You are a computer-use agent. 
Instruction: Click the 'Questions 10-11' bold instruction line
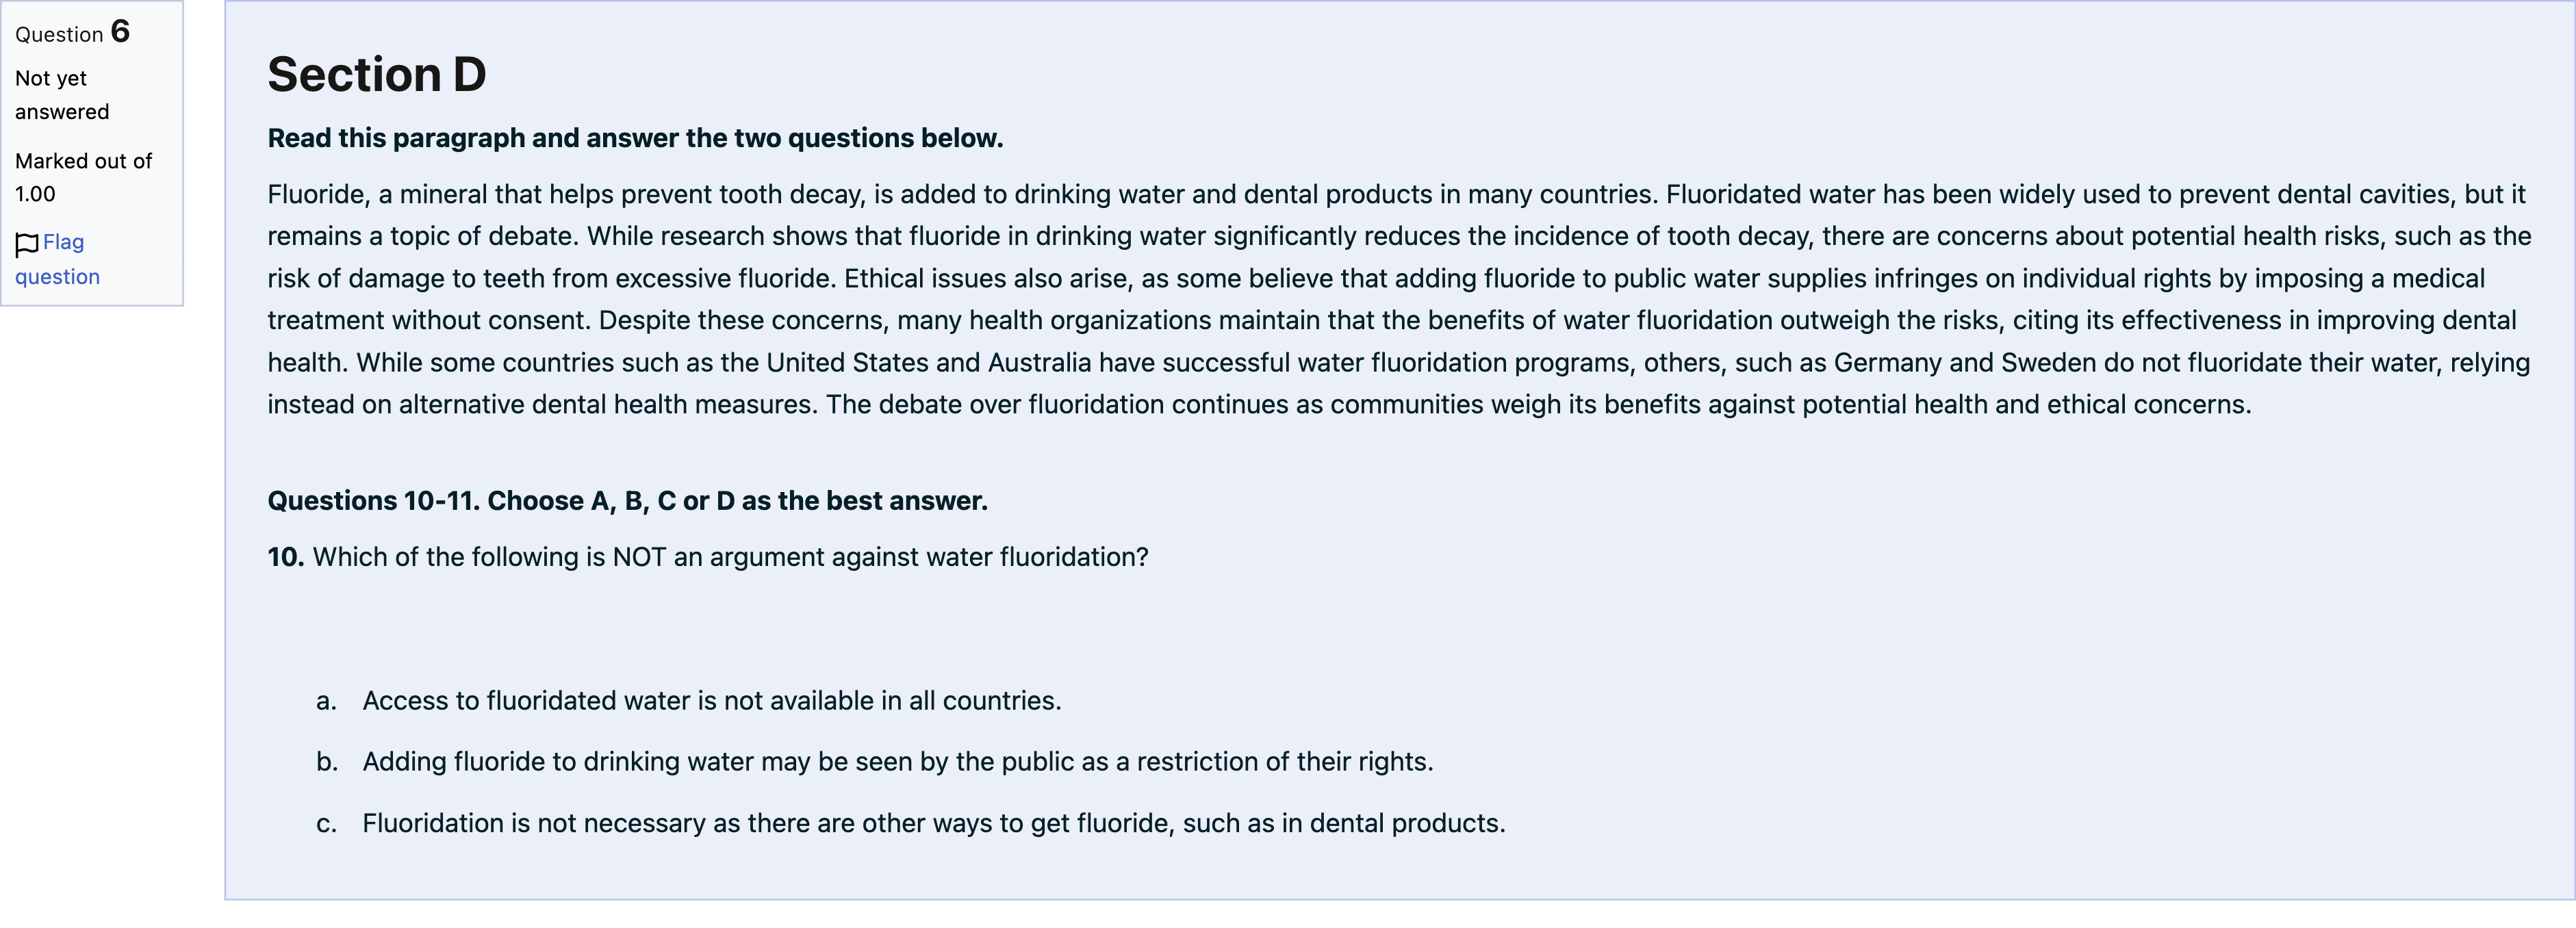pyautogui.click(x=627, y=501)
